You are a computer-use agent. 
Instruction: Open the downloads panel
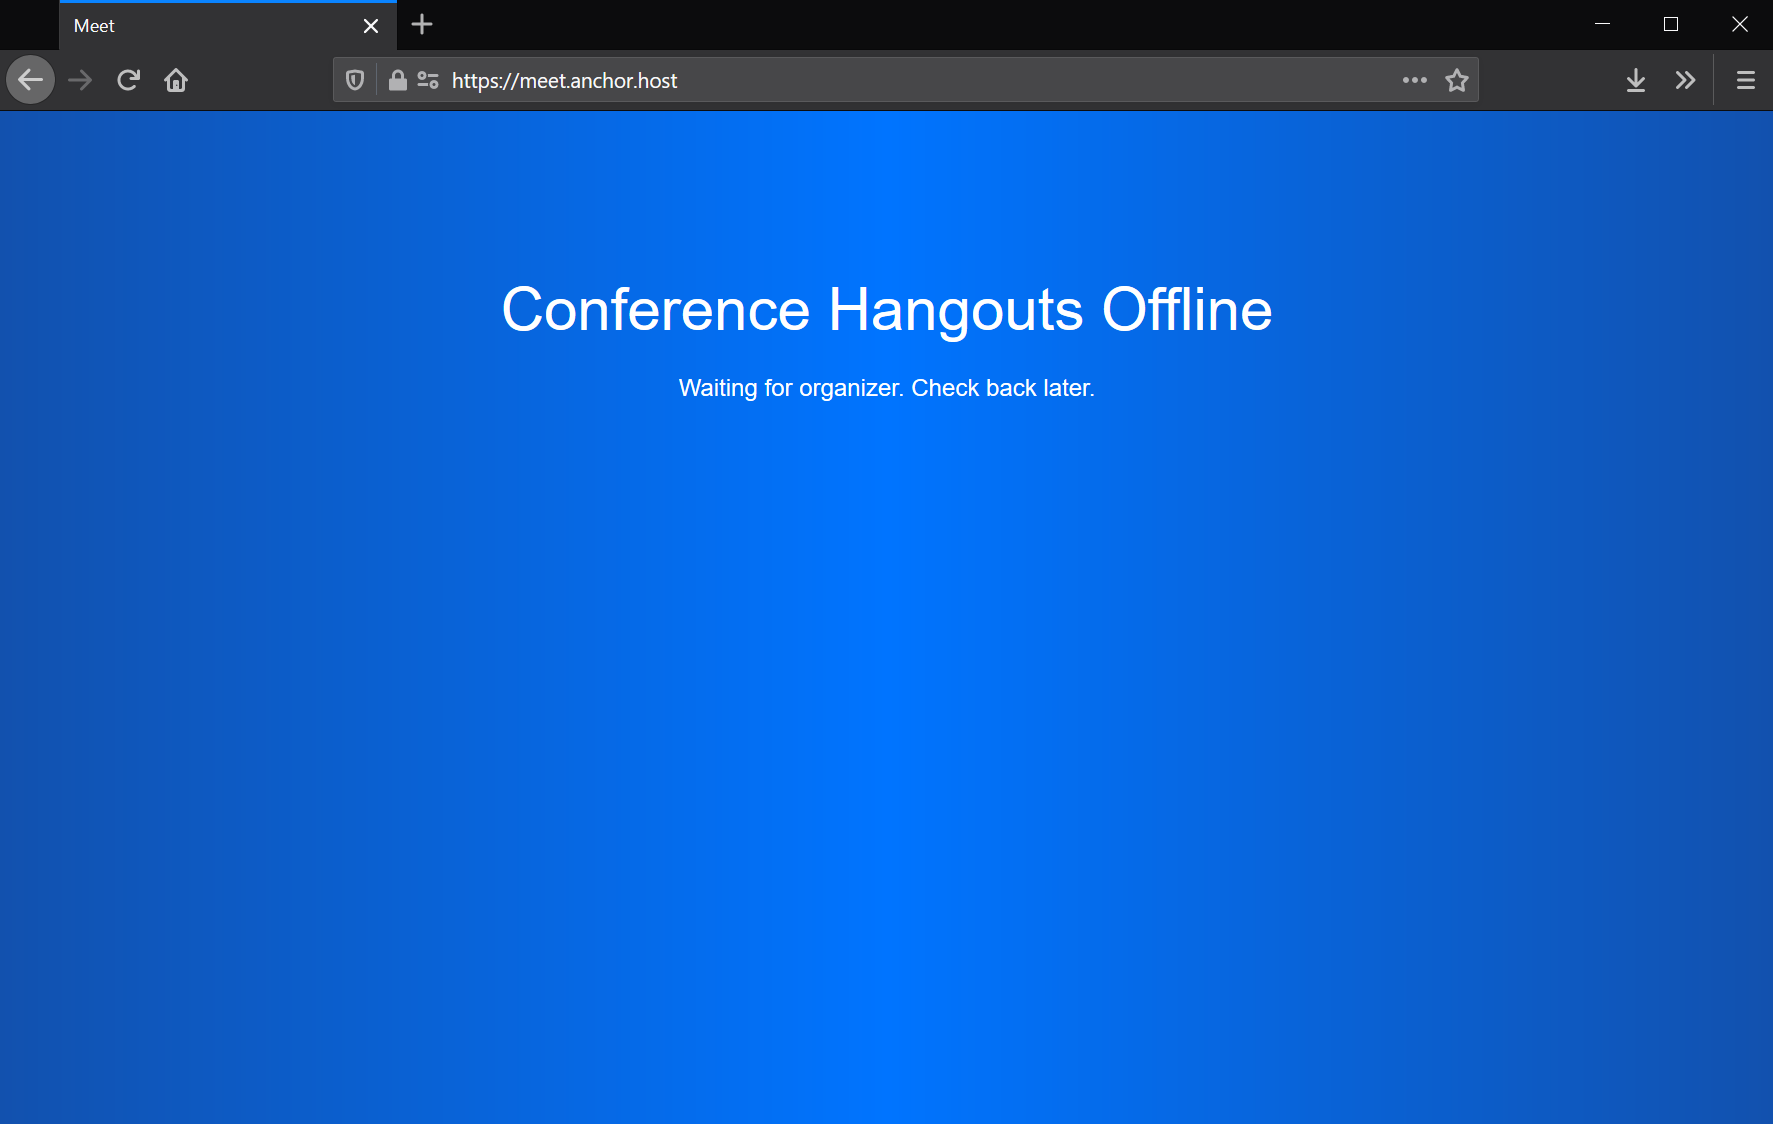click(x=1636, y=80)
